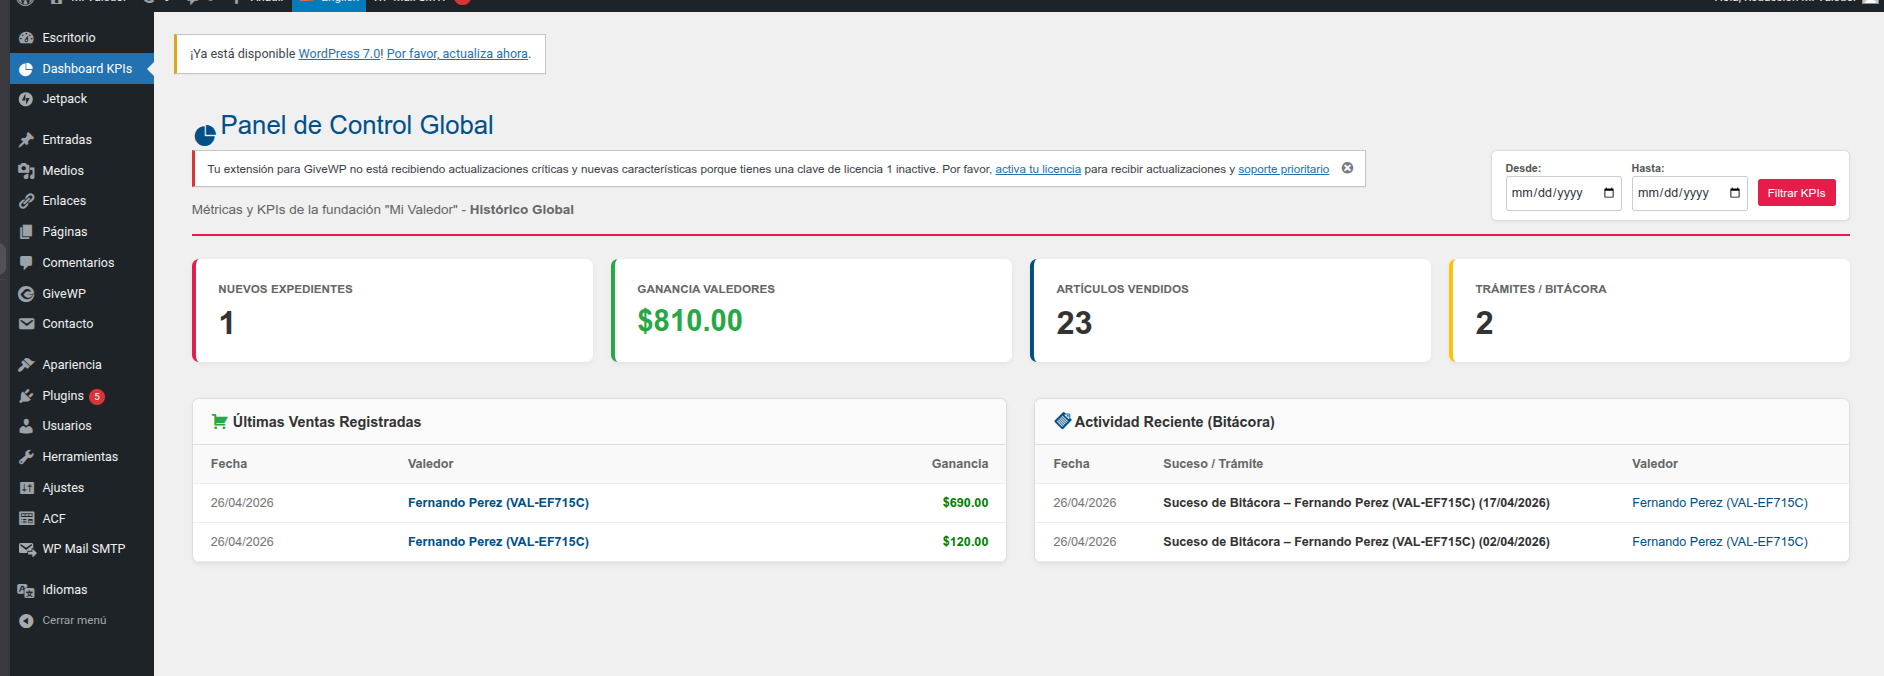This screenshot has width=1884, height=676.
Task: Click the pie chart icon beside Panel title
Action: coord(204,135)
